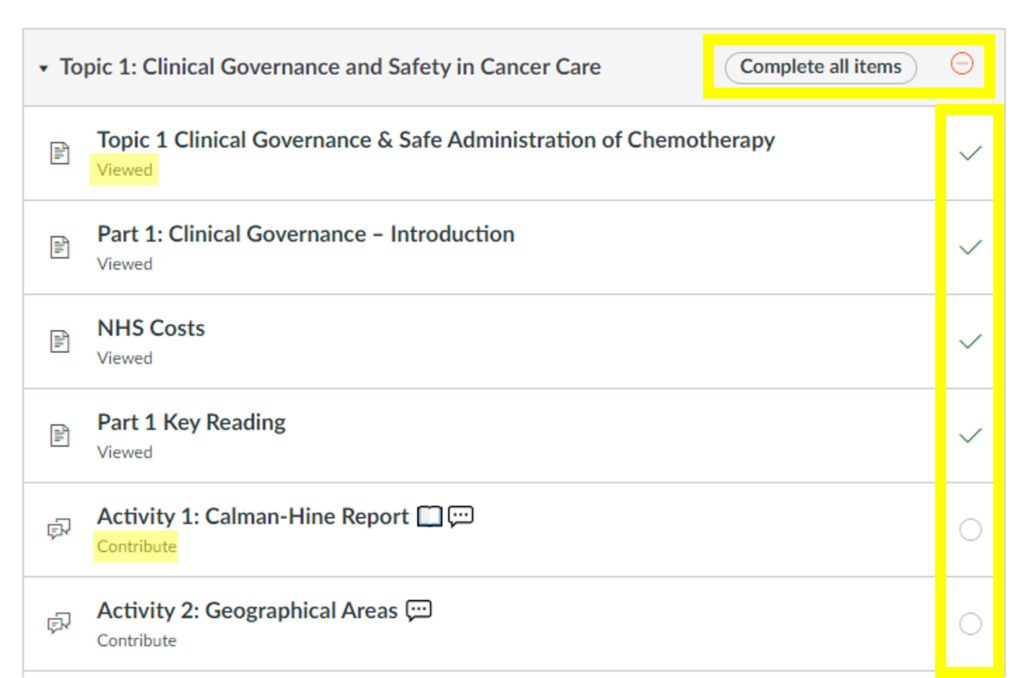Screen dimensions: 1024x678
Task: Click discussion icon left of Activity 2: Geographical Areas
Action: 60,624
